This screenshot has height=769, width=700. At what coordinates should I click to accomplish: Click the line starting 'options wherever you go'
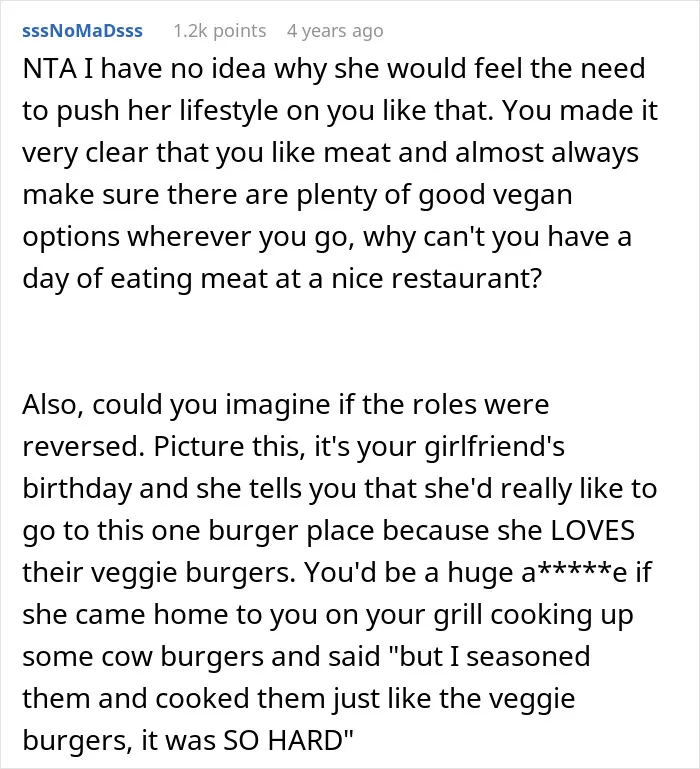click(327, 237)
